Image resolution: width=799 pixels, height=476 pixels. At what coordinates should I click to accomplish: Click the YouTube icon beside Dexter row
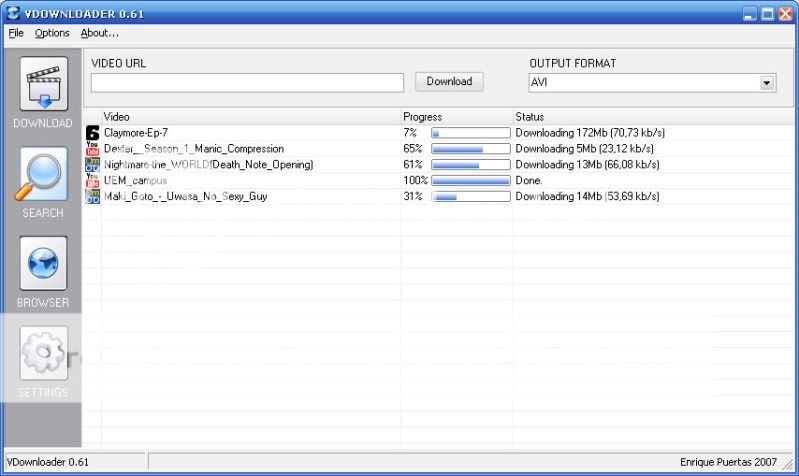click(93, 148)
